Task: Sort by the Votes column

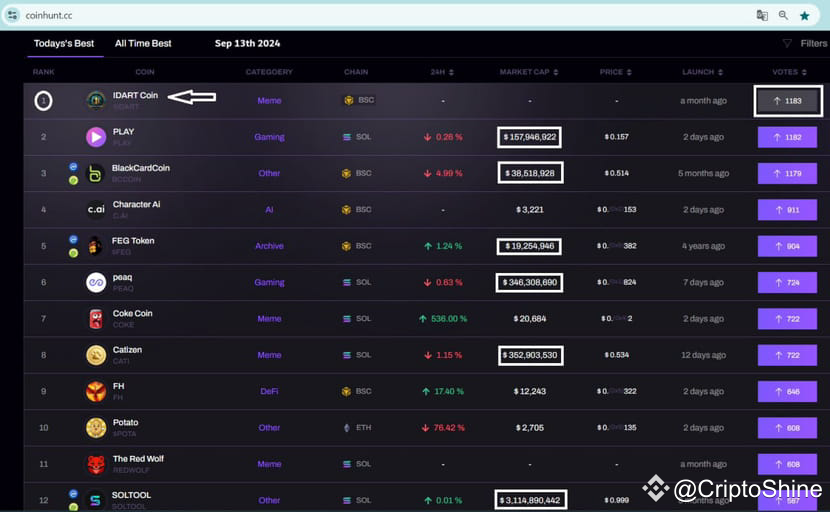Action: pyautogui.click(x=789, y=72)
